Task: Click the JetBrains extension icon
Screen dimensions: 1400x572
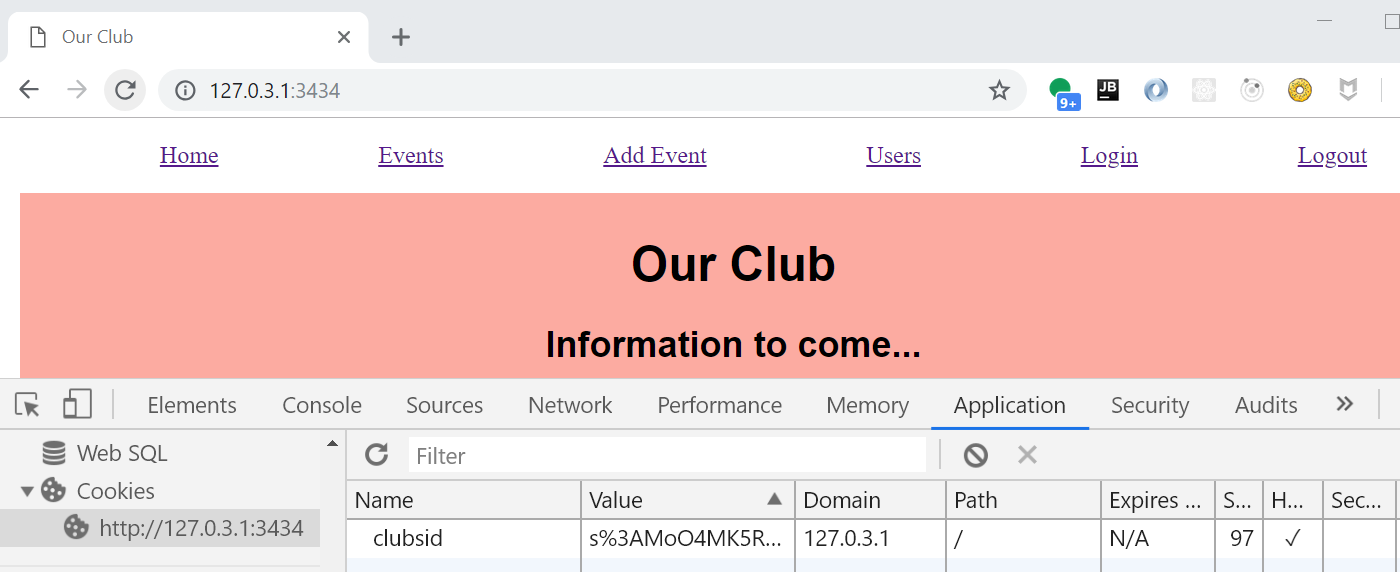Action: [1107, 90]
